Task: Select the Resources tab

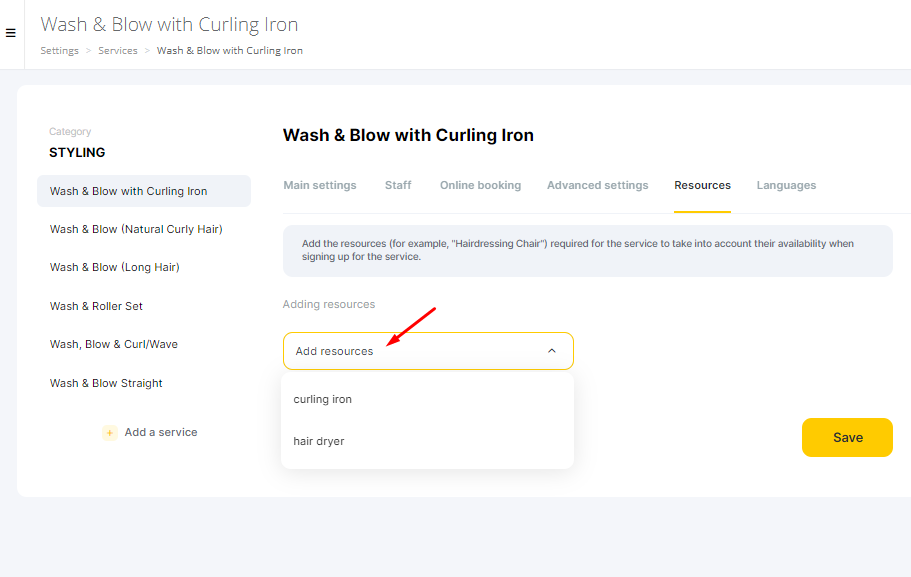Action: 702,185
